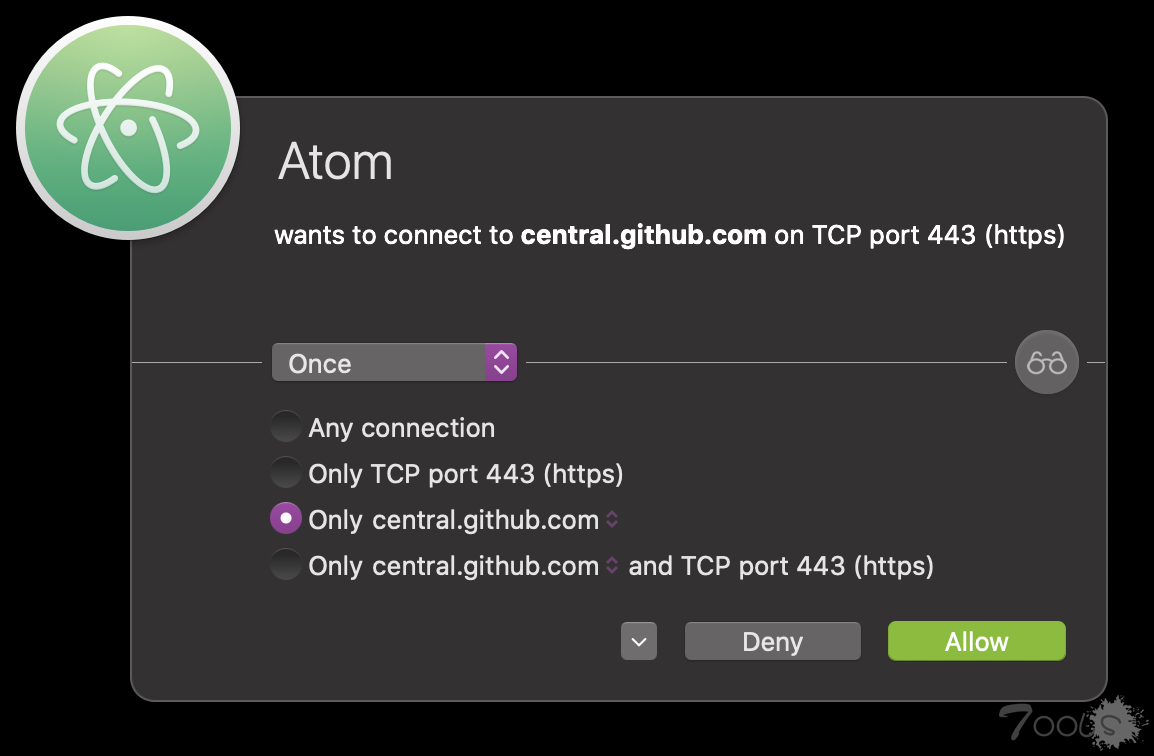Open the 'Once' rule duration dropdown
The width and height of the screenshot is (1154, 756).
pyautogui.click(x=380, y=363)
